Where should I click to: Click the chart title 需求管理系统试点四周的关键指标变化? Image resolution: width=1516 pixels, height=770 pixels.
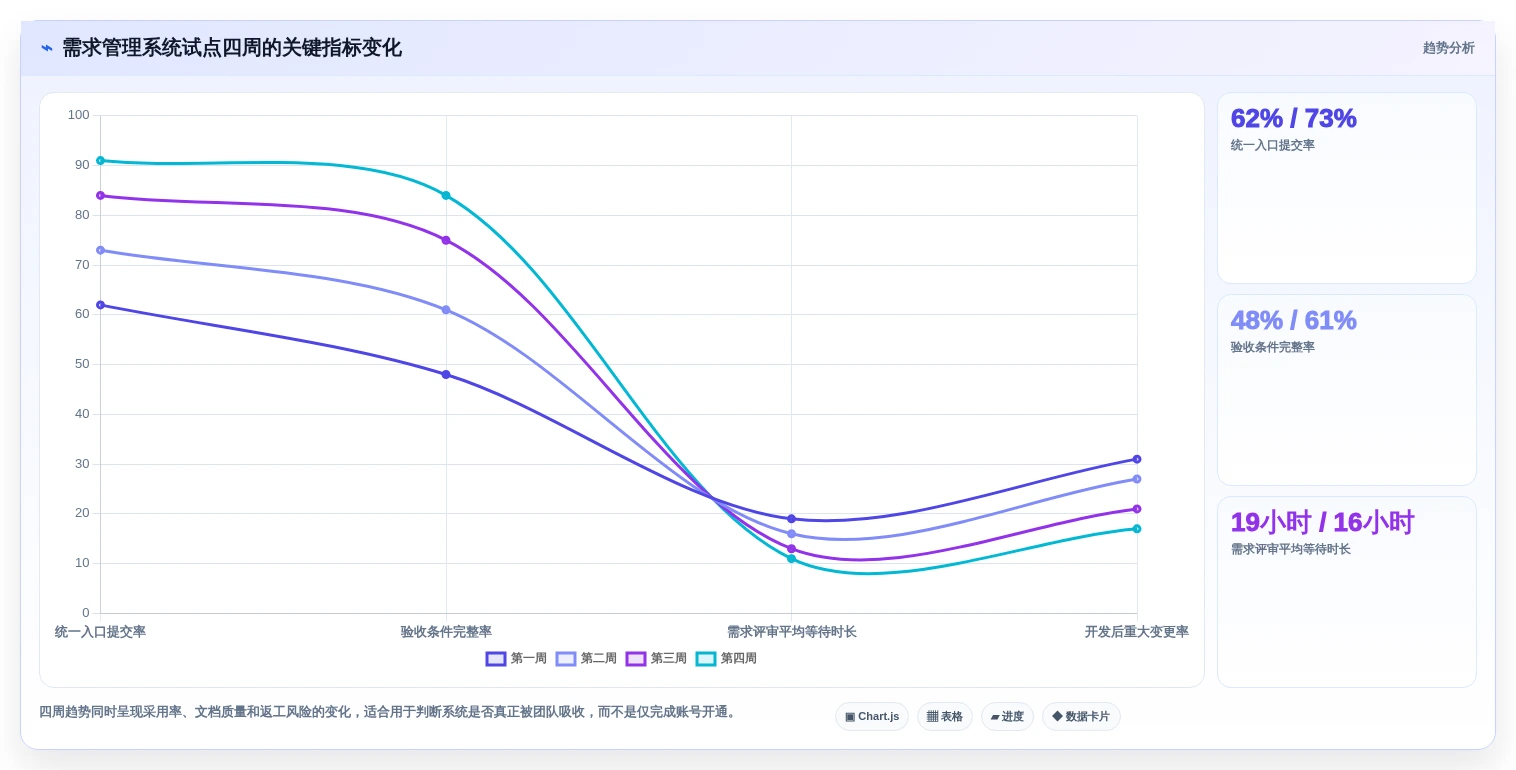click(231, 48)
